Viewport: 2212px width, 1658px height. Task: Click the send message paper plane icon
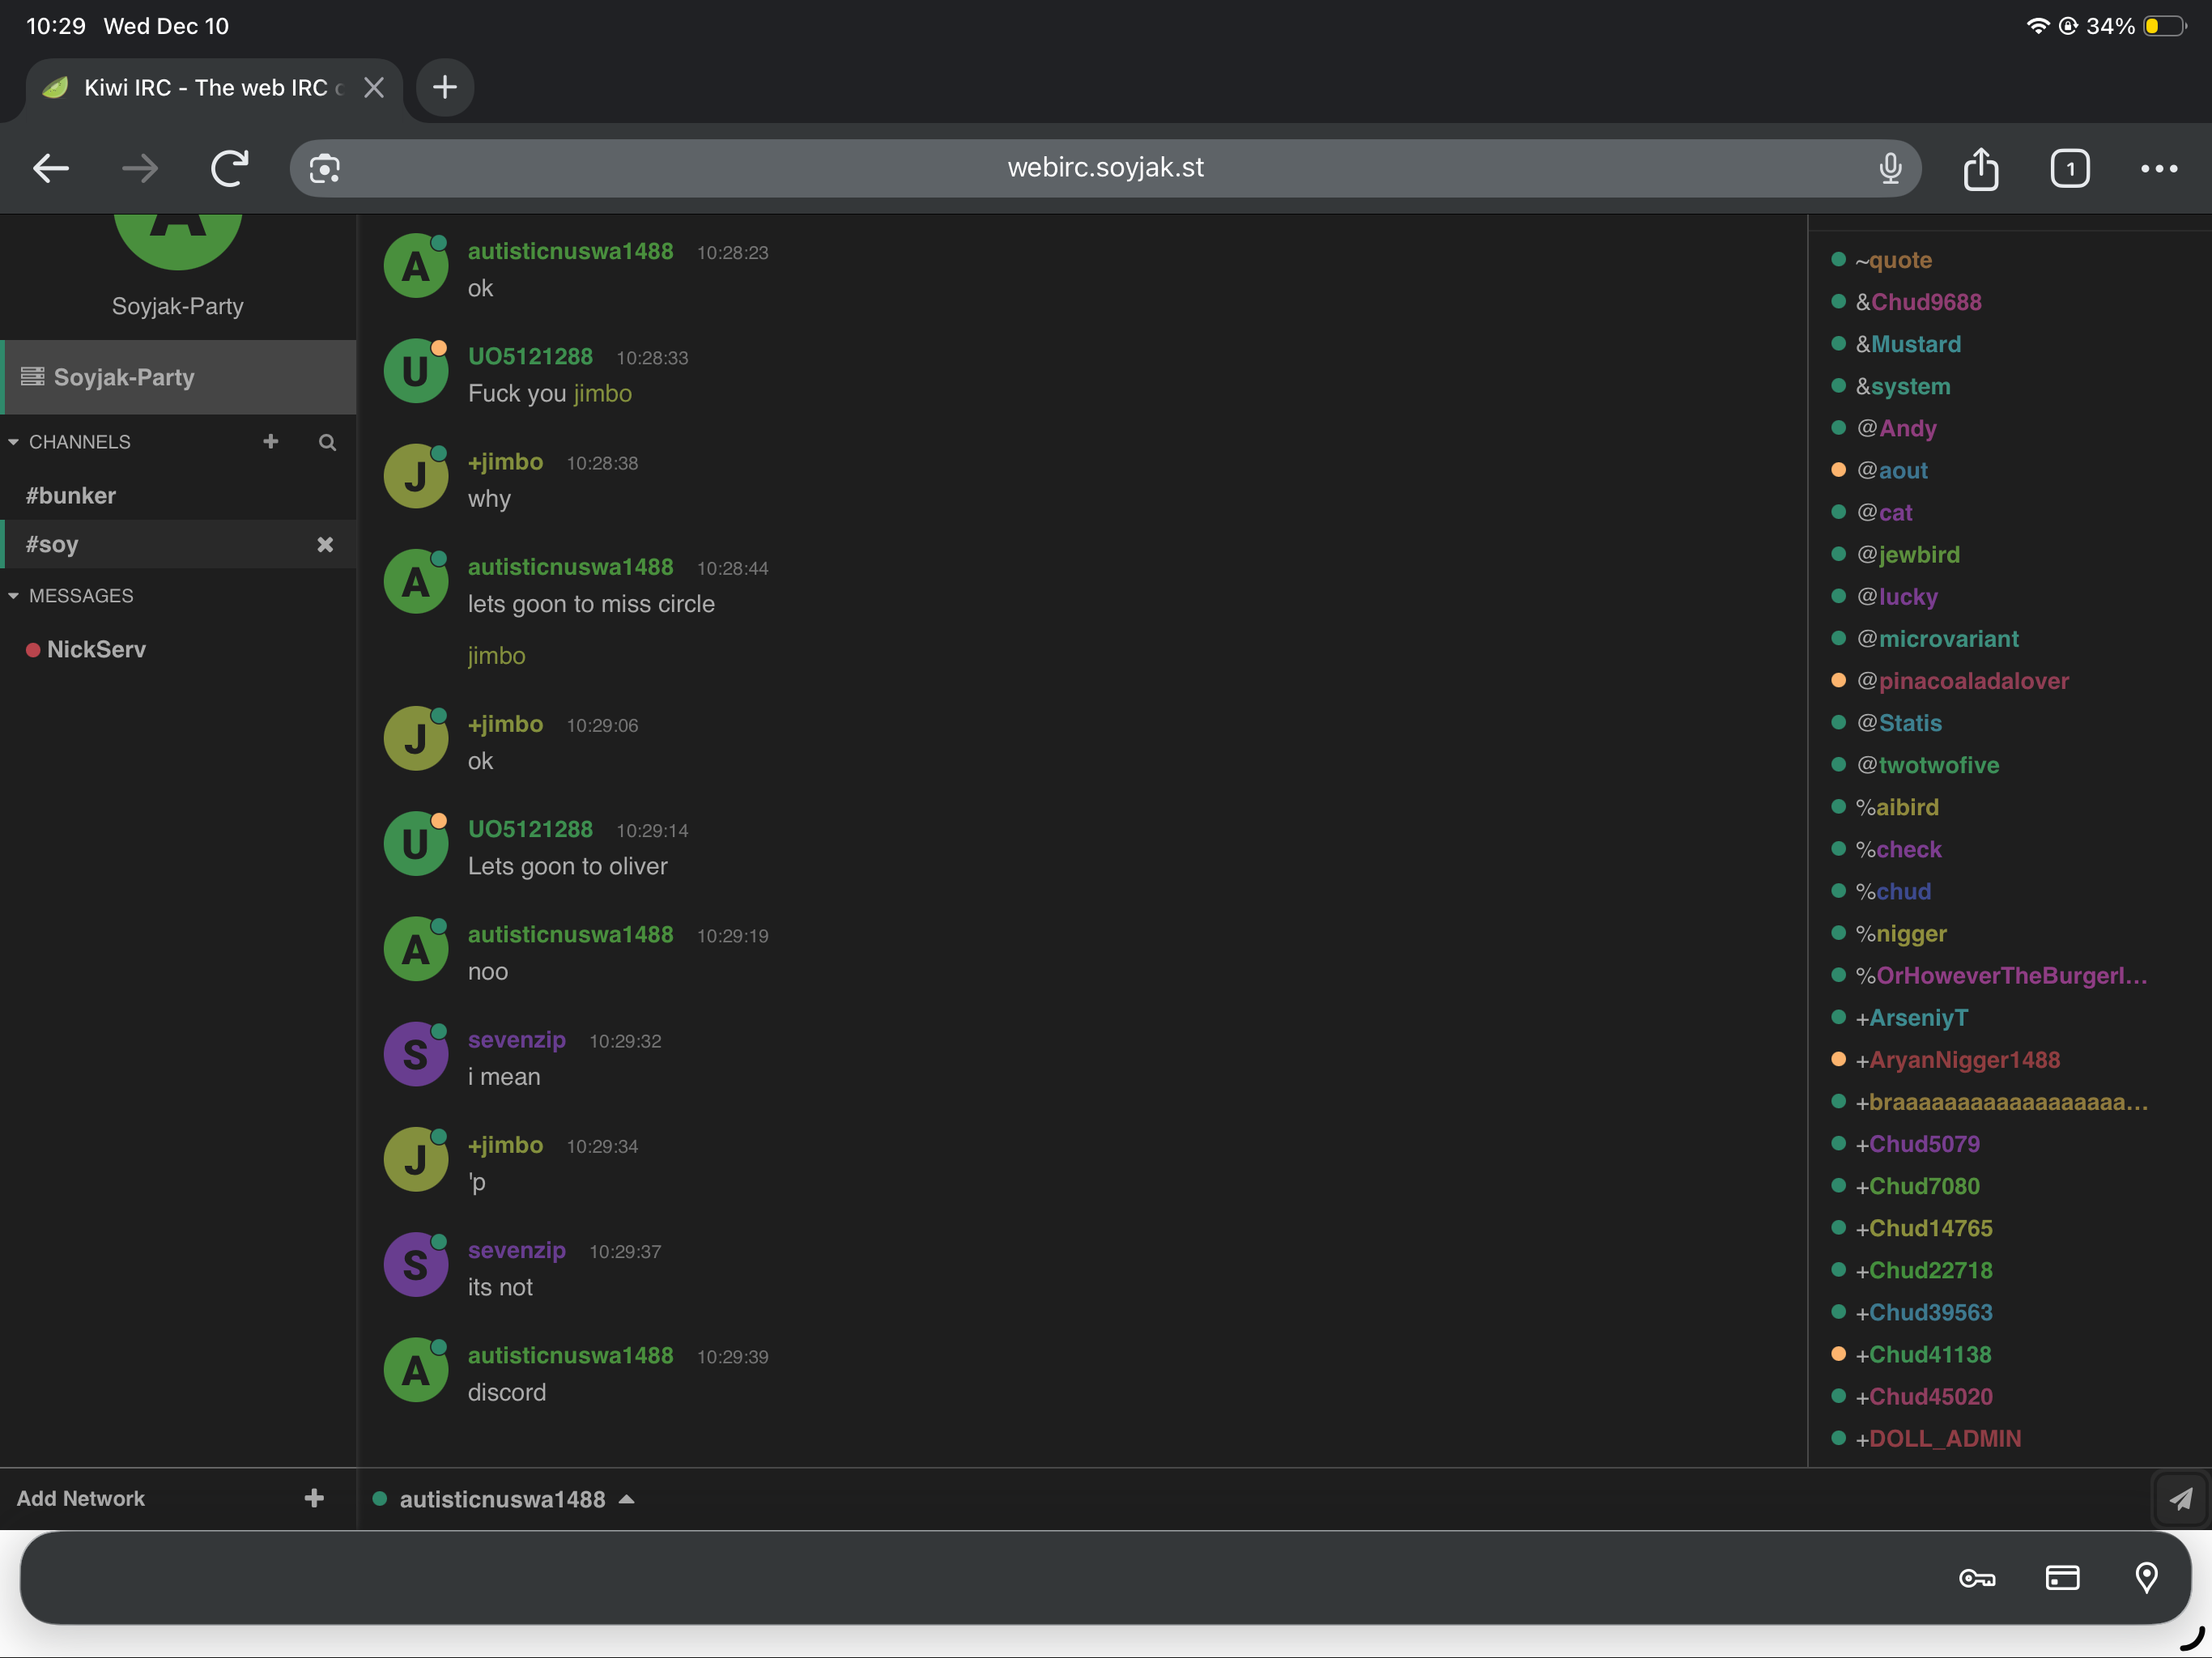pyautogui.click(x=2180, y=1498)
